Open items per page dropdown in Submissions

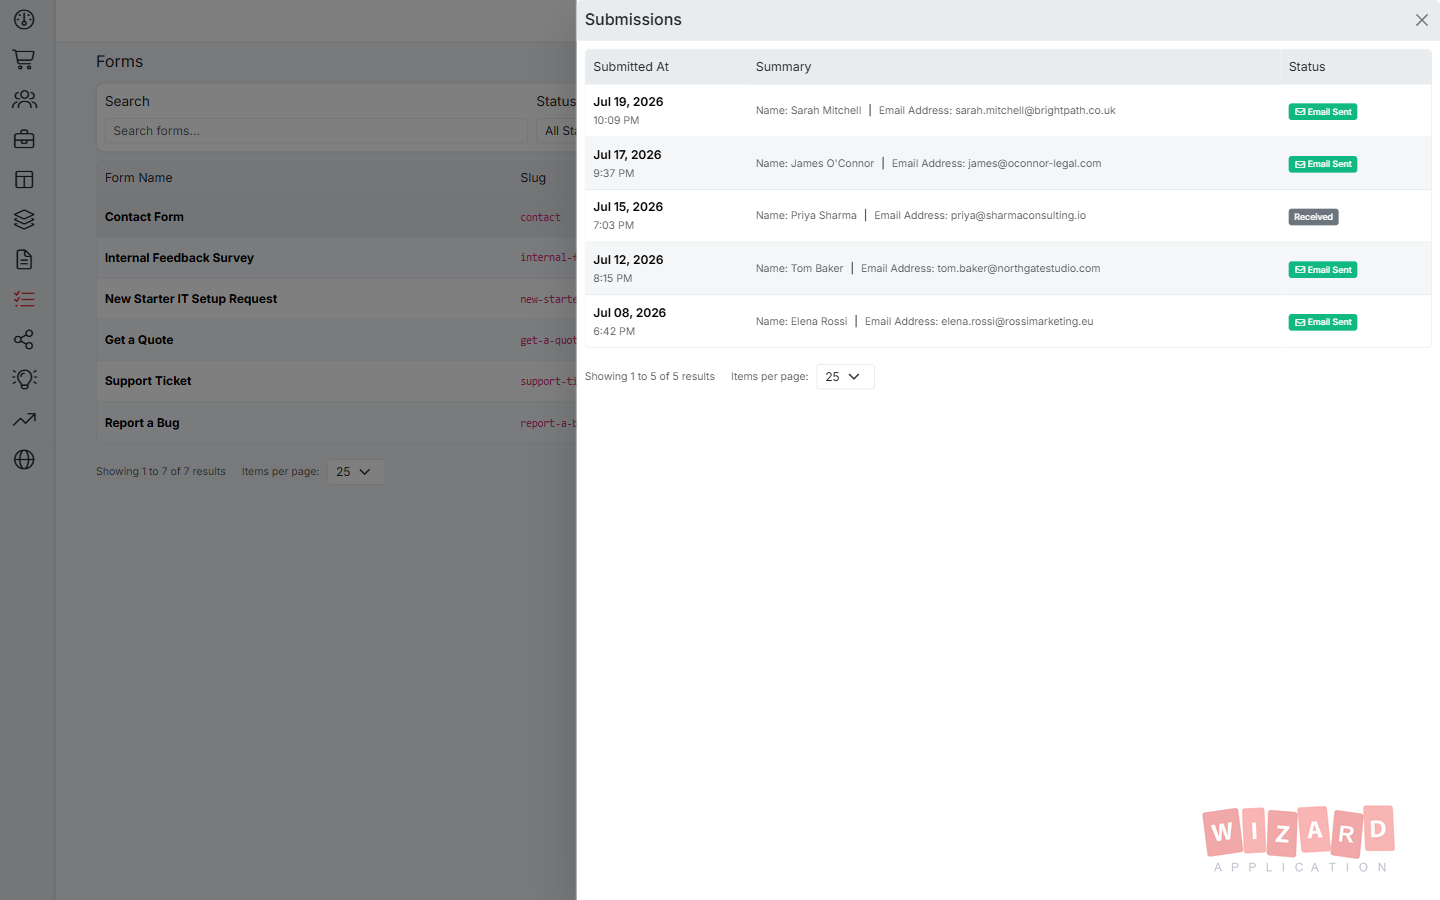(845, 377)
